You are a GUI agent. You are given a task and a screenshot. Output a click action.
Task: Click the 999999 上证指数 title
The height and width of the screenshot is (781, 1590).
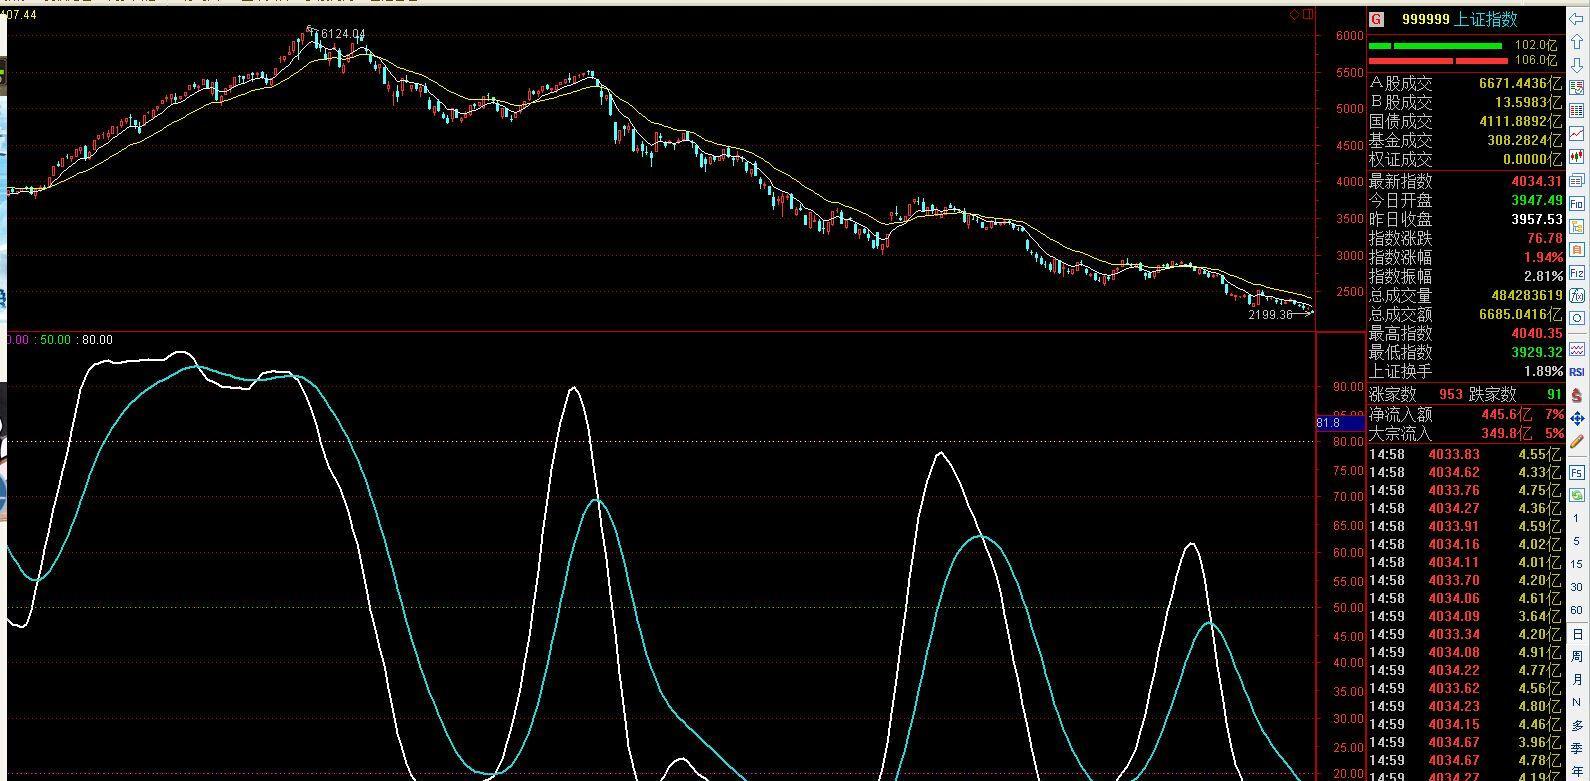click(1459, 19)
